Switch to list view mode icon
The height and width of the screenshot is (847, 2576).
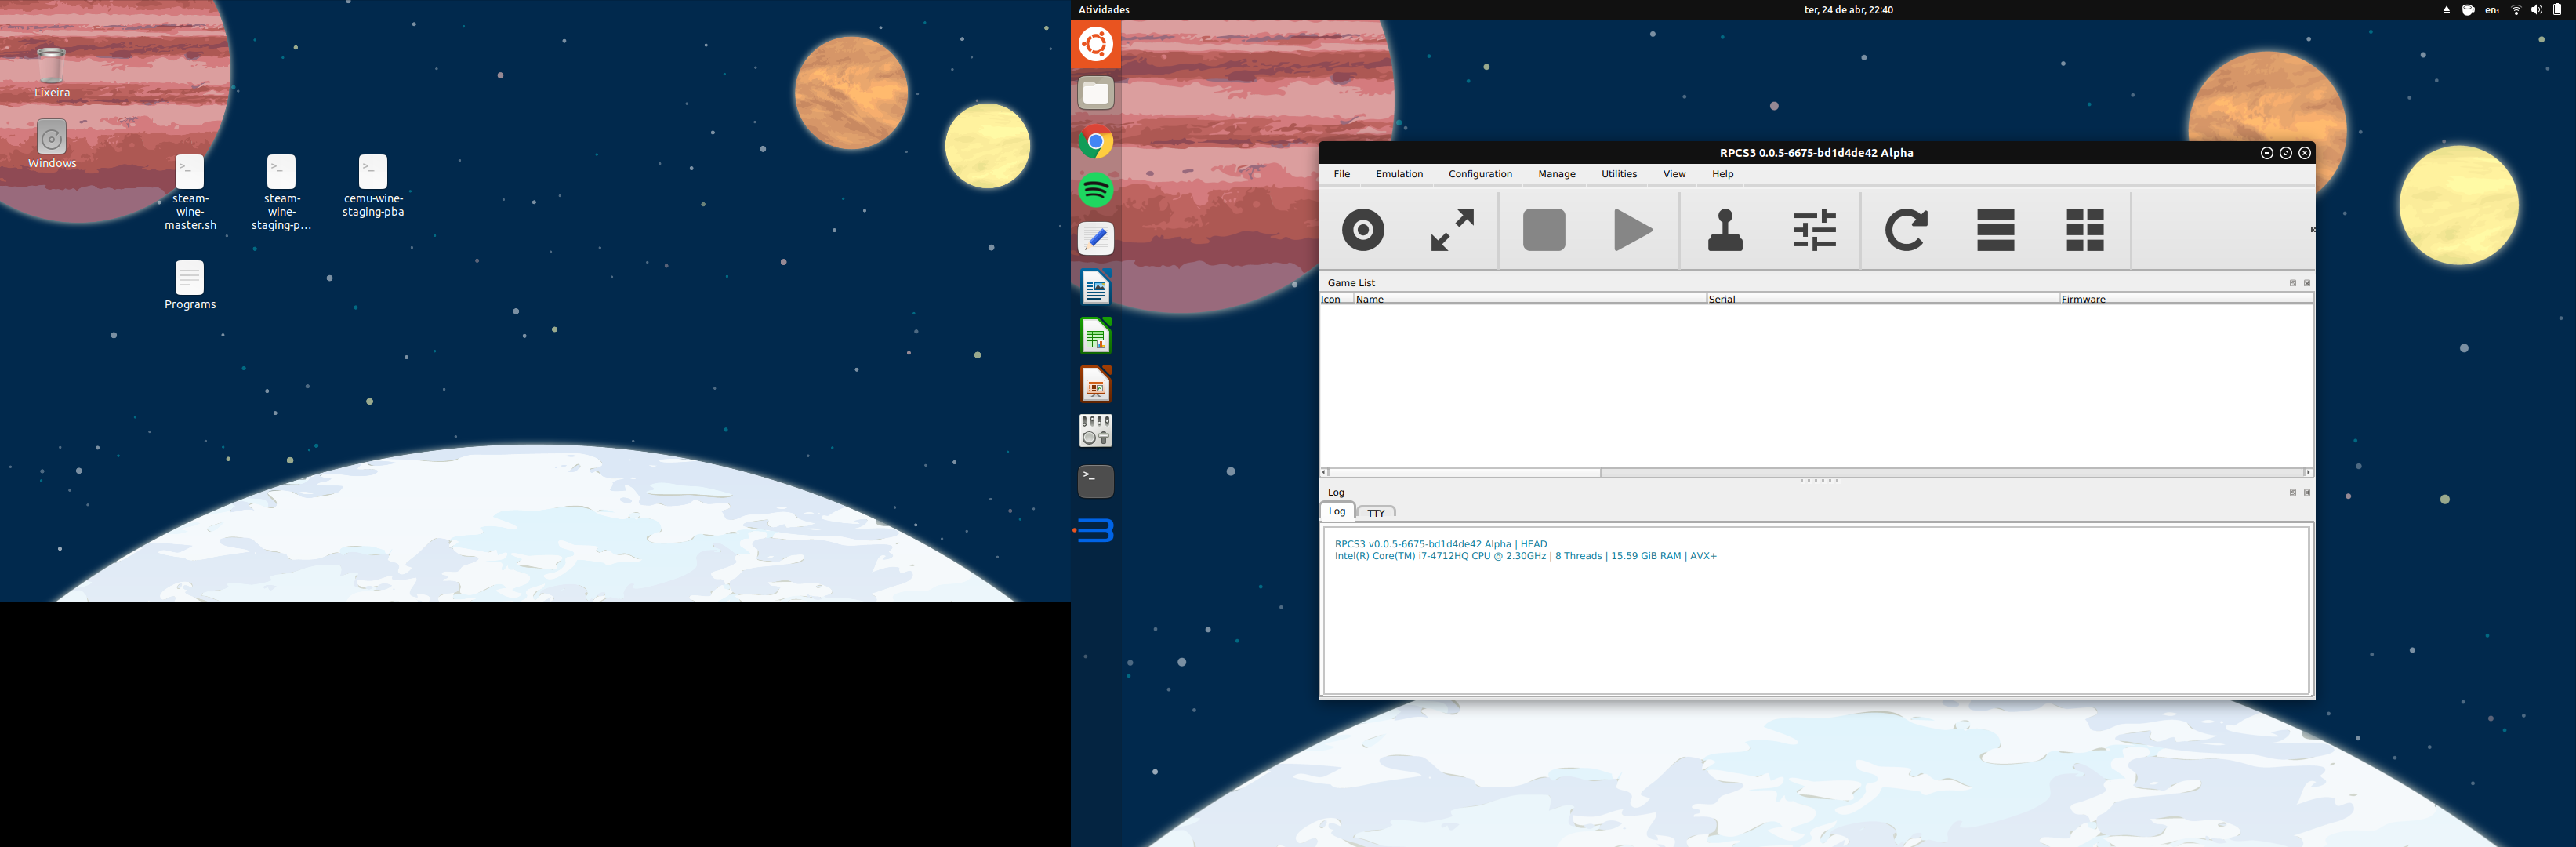point(1995,230)
